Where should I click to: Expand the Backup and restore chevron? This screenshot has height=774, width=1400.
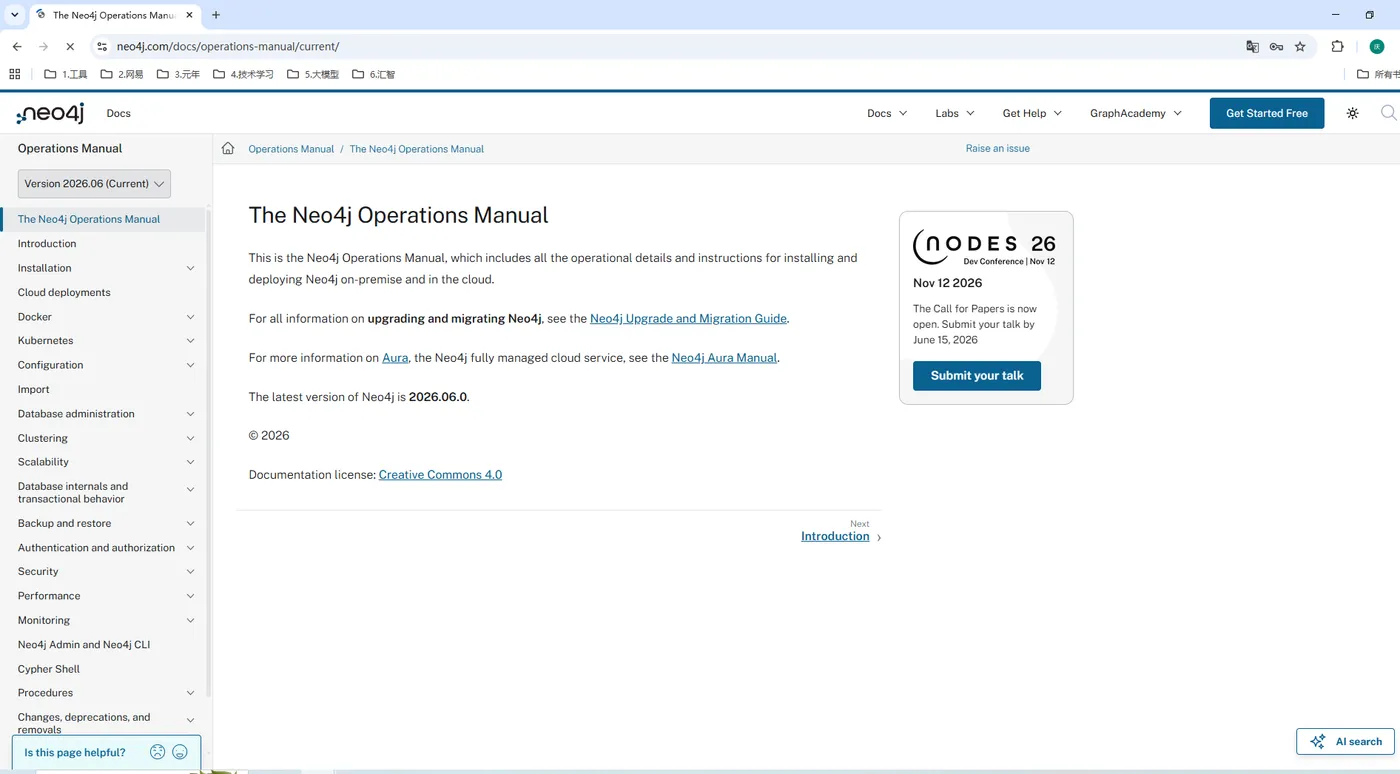click(x=191, y=523)
